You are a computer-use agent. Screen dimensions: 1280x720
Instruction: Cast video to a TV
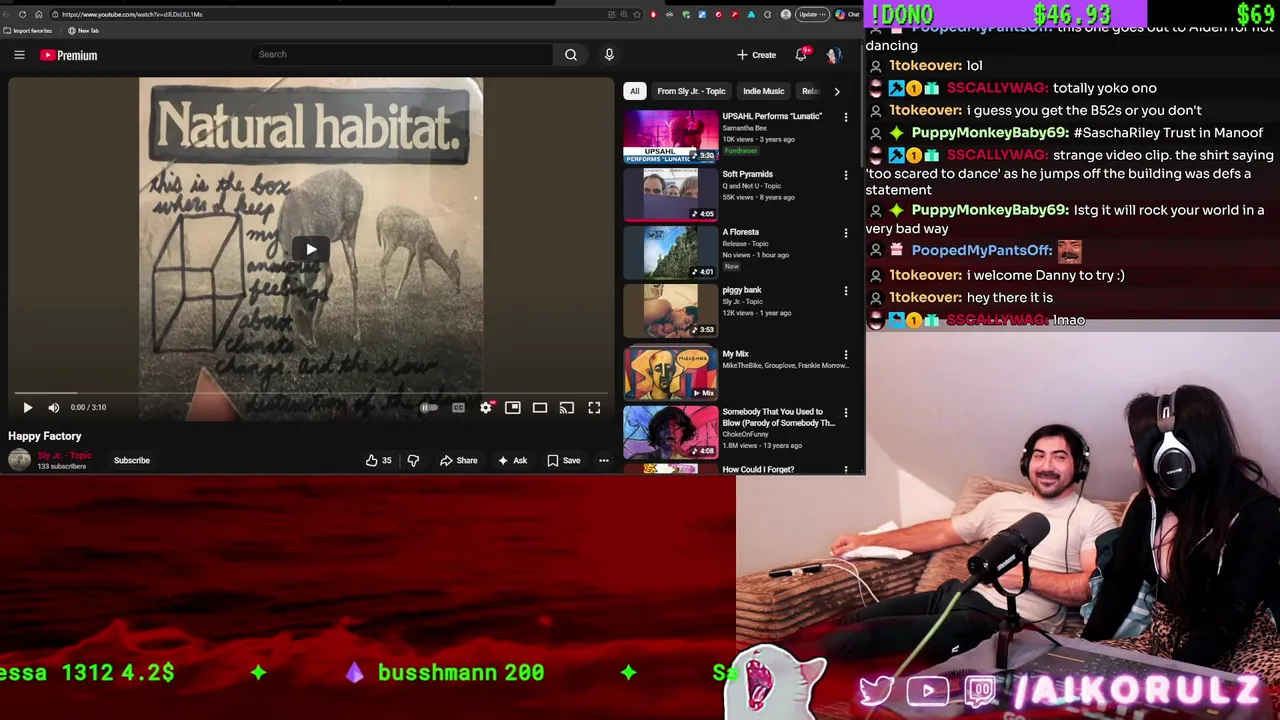(x=567, y=407)
